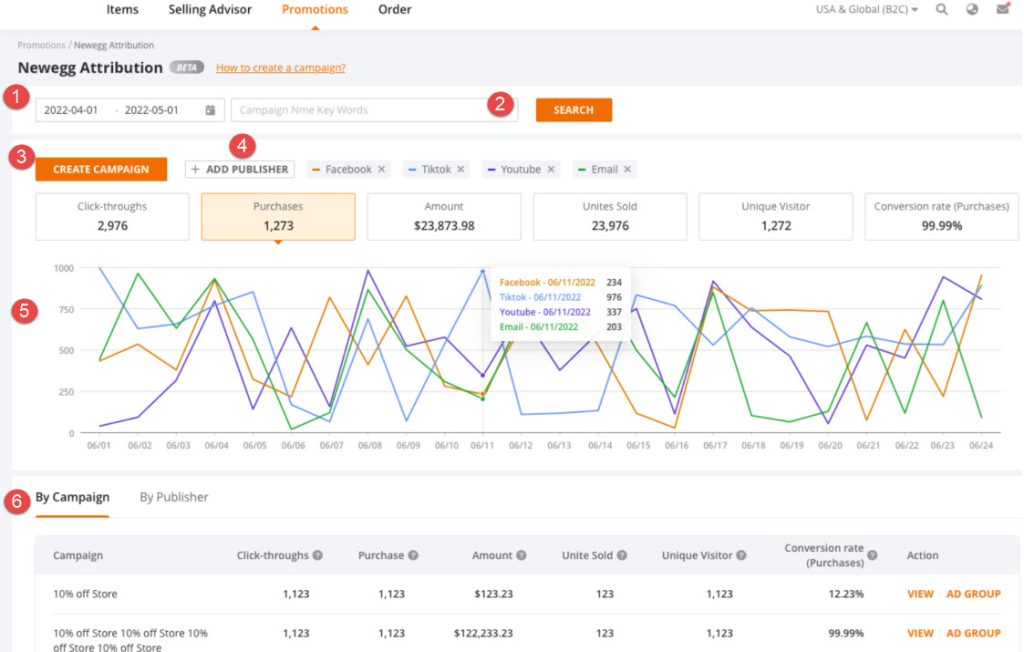The image size is (1024, 652).
Task: Open search using the magnifier icon
Action: (940, 9)
